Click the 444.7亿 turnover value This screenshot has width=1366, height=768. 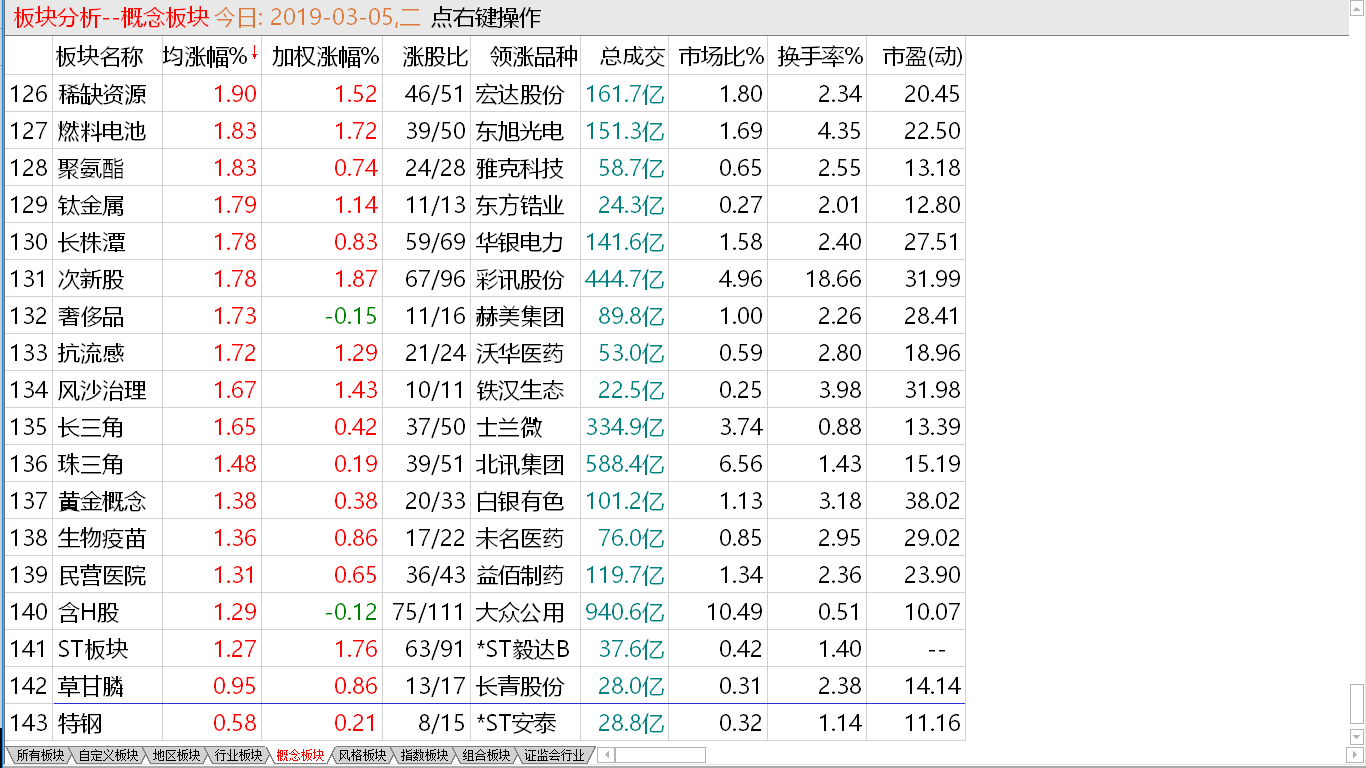point(625,279)
